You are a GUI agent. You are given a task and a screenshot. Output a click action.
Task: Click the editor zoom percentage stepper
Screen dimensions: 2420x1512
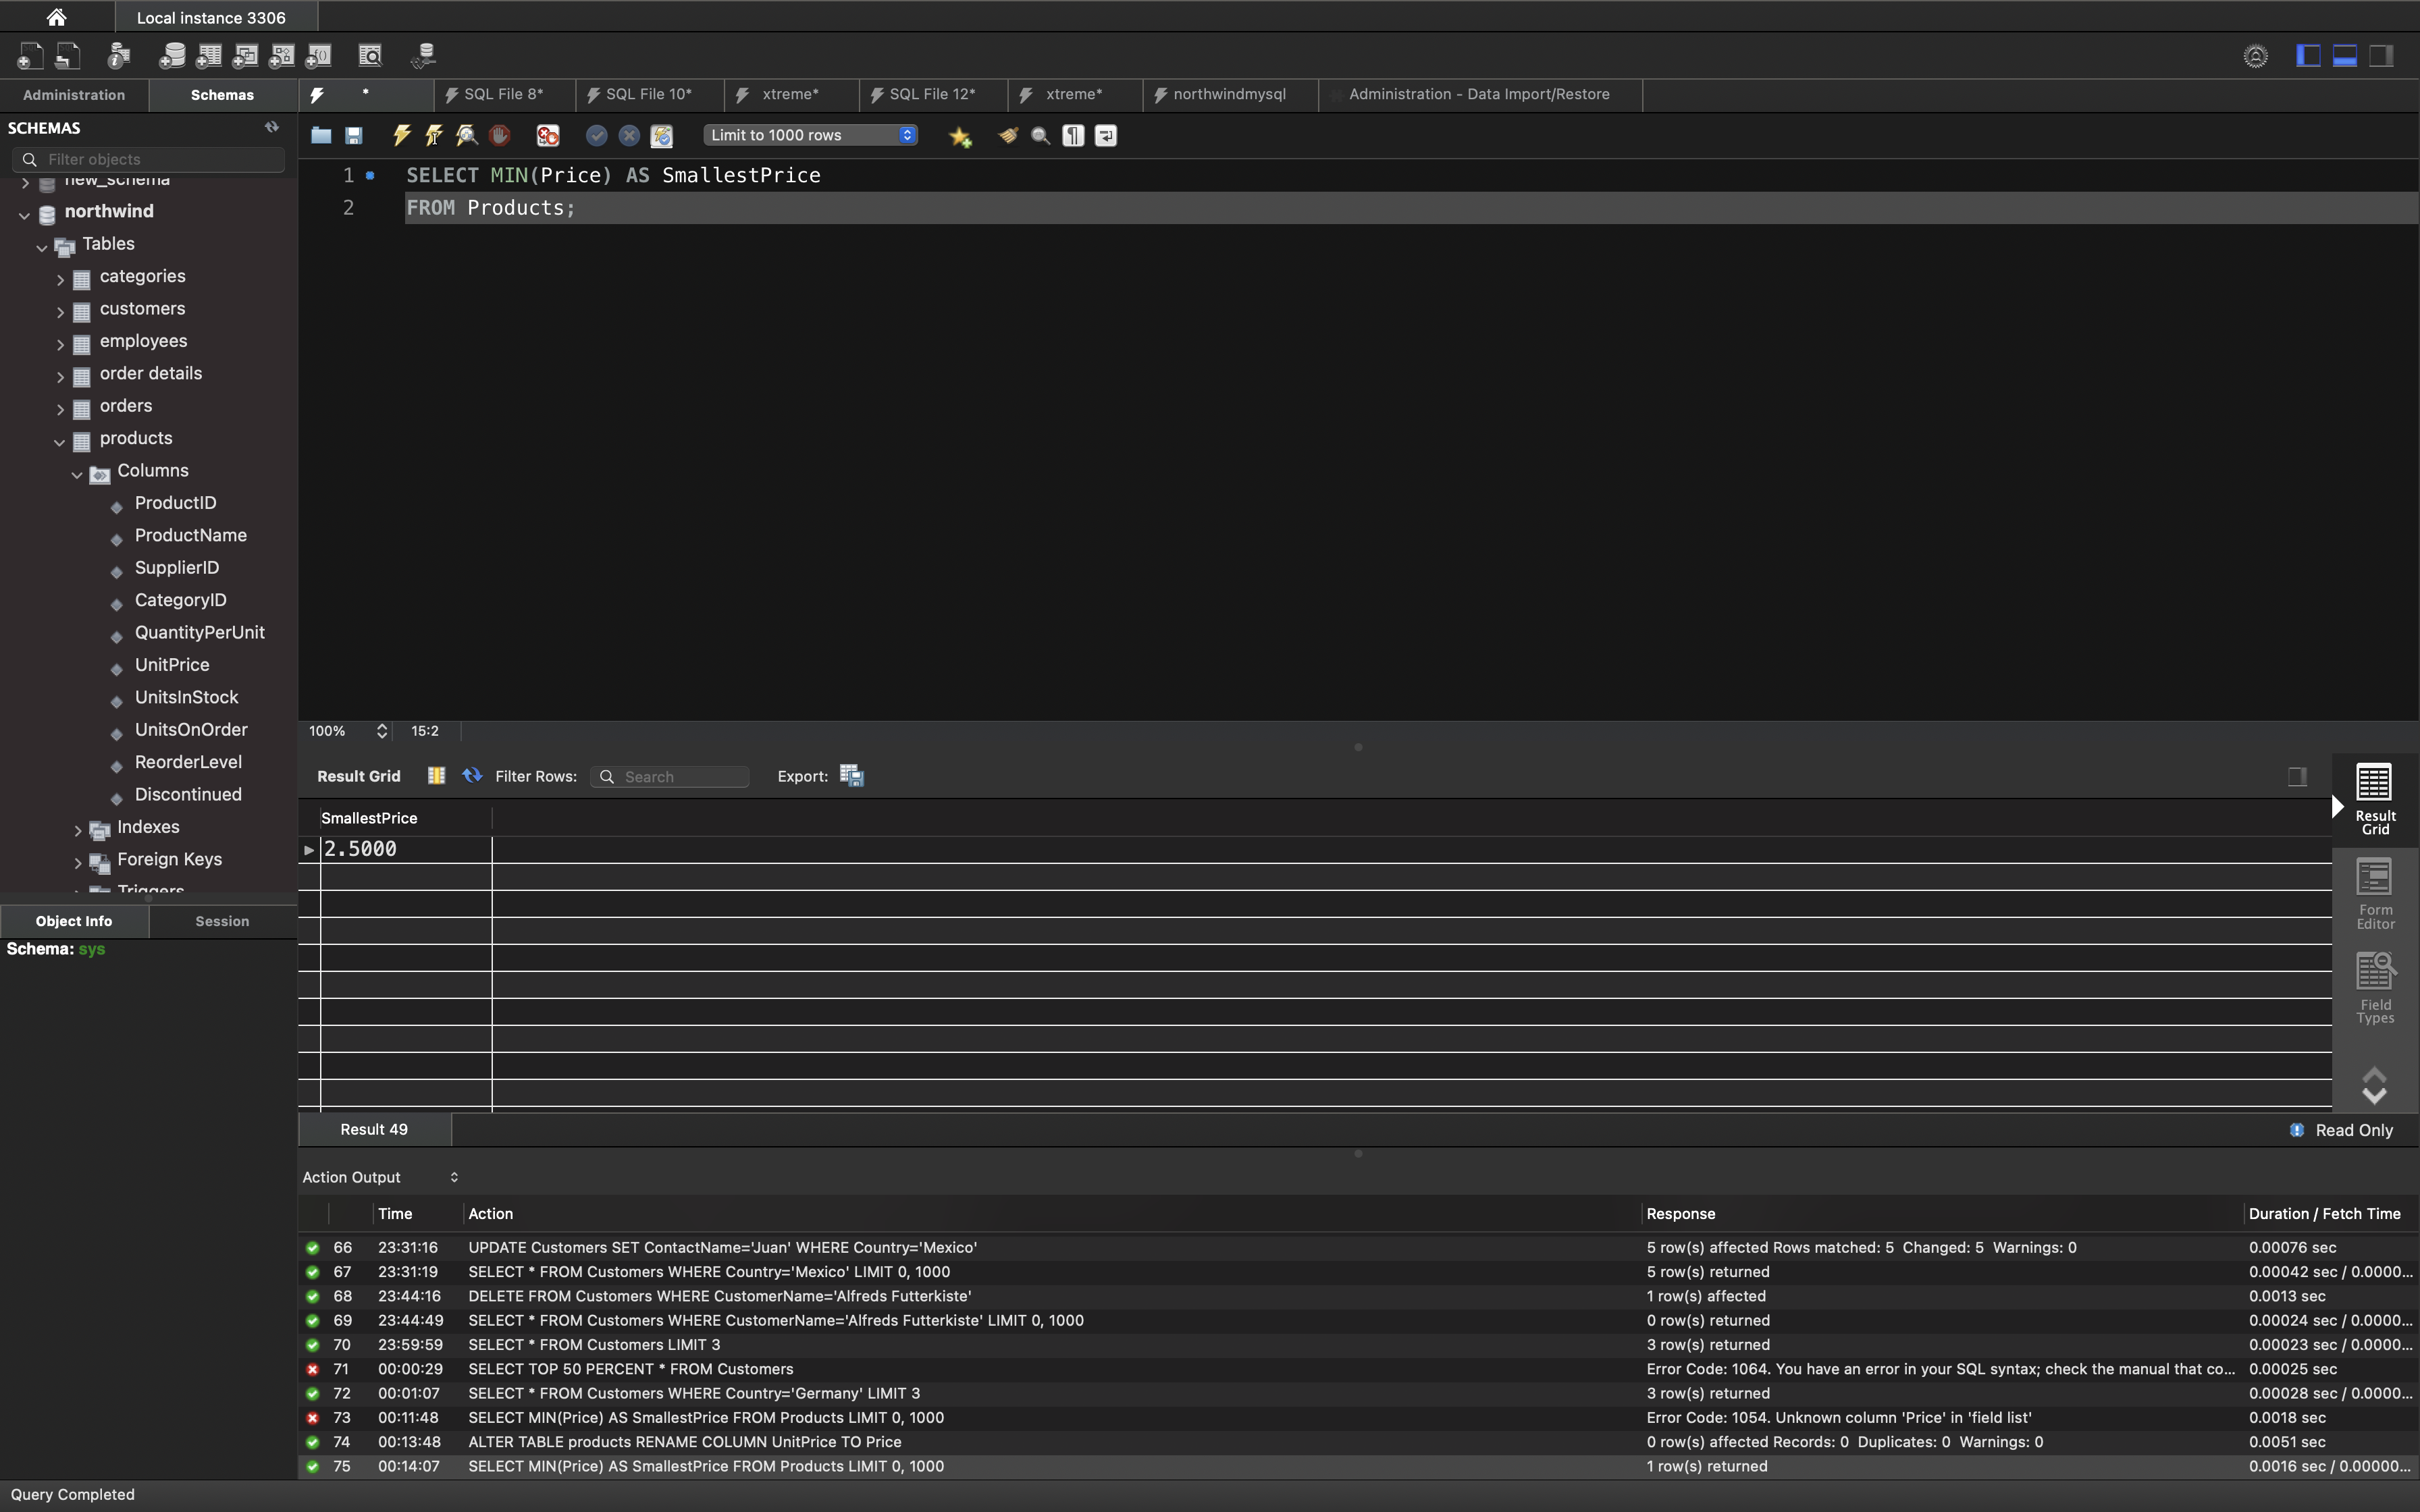click(382, 731)
